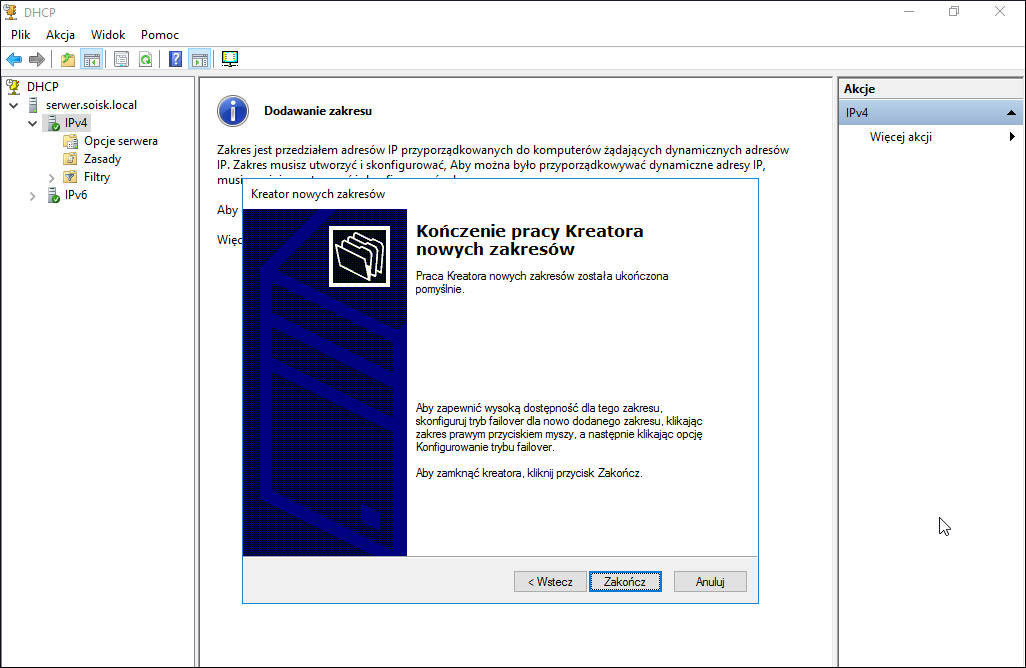This screenshot has height=668, width=1026.
Task: Toggle Show/Hide Console Tree toolbar button
Action: tap(92, 60)
